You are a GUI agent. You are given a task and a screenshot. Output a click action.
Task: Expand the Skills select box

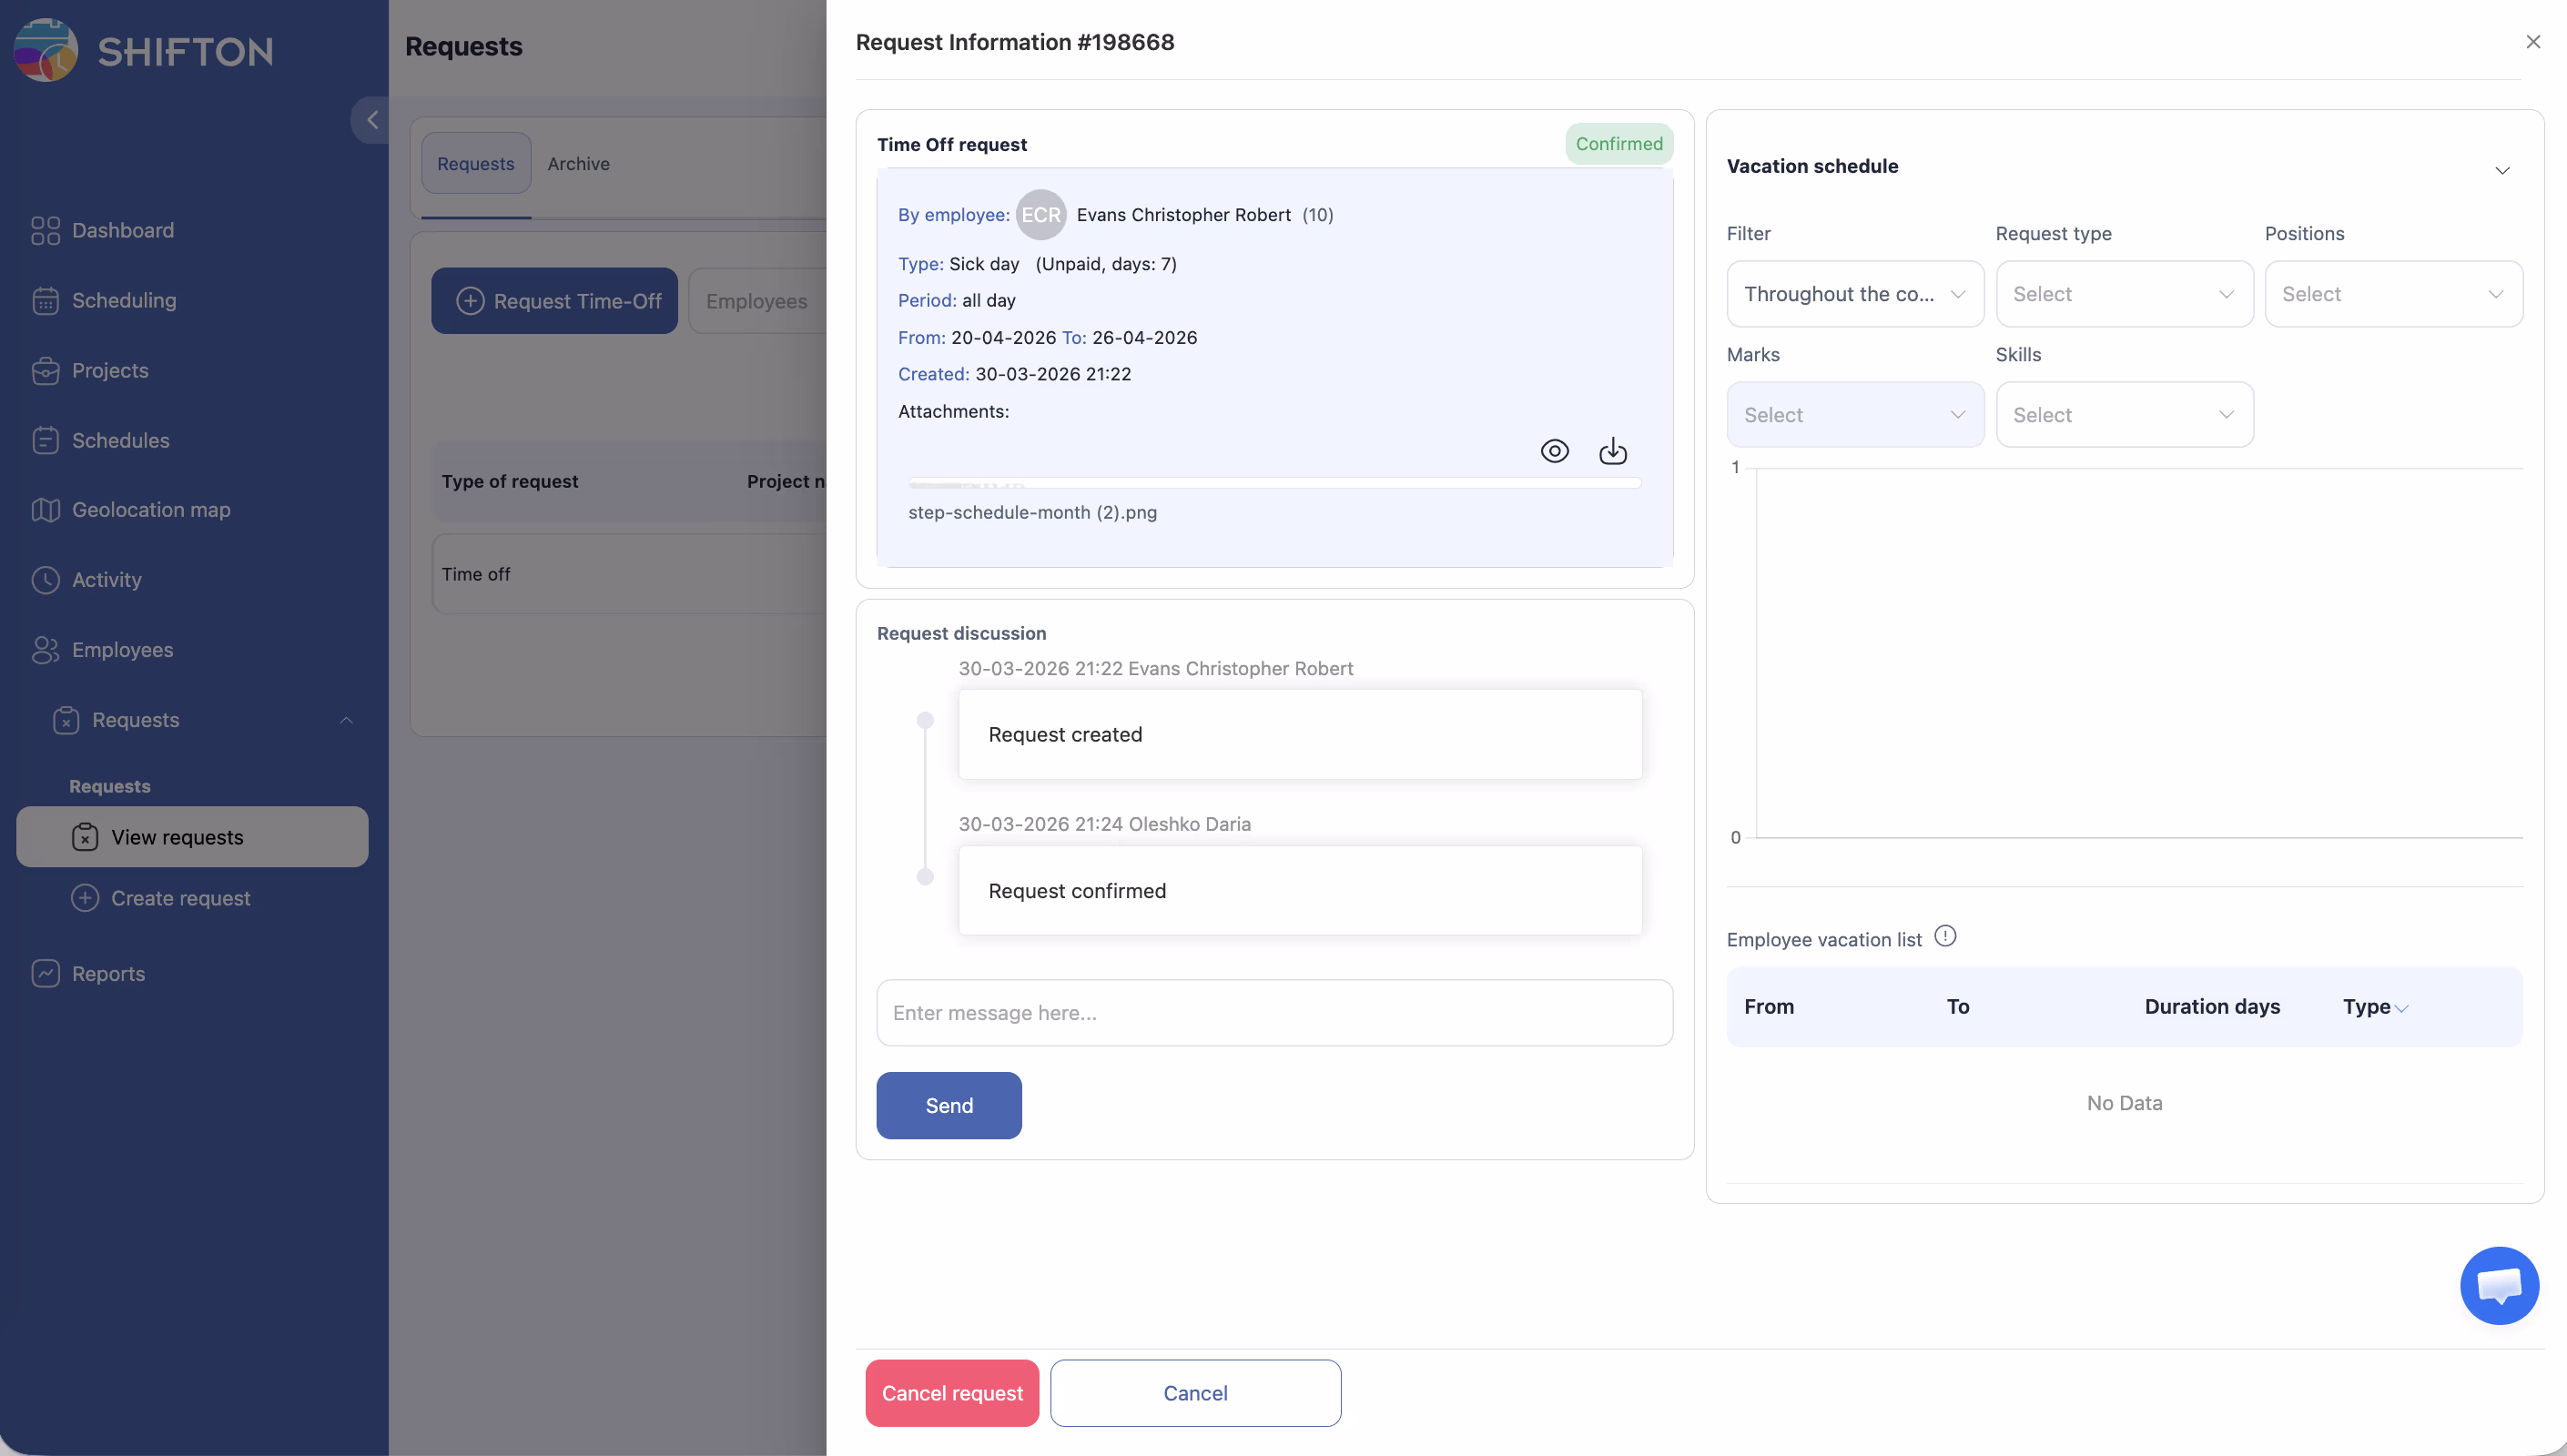2123,415
